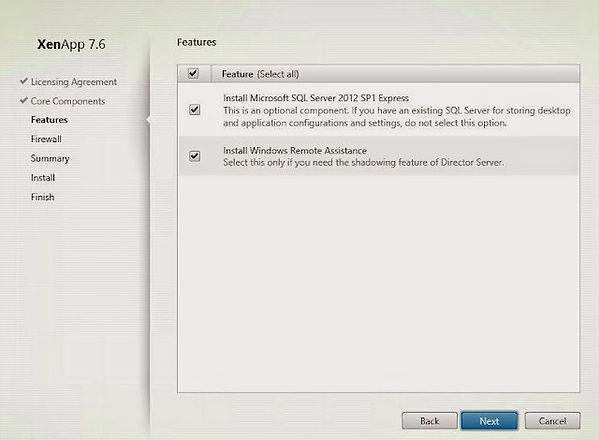Click the checkmark icon beside Core Components
The image size is (599, 440).
pos(24,100)
